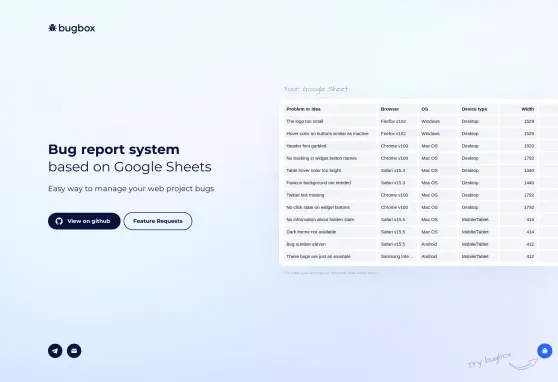Click the "Browser" column header
The width and height of the screenshot is (558, 382).
(397, 109)
